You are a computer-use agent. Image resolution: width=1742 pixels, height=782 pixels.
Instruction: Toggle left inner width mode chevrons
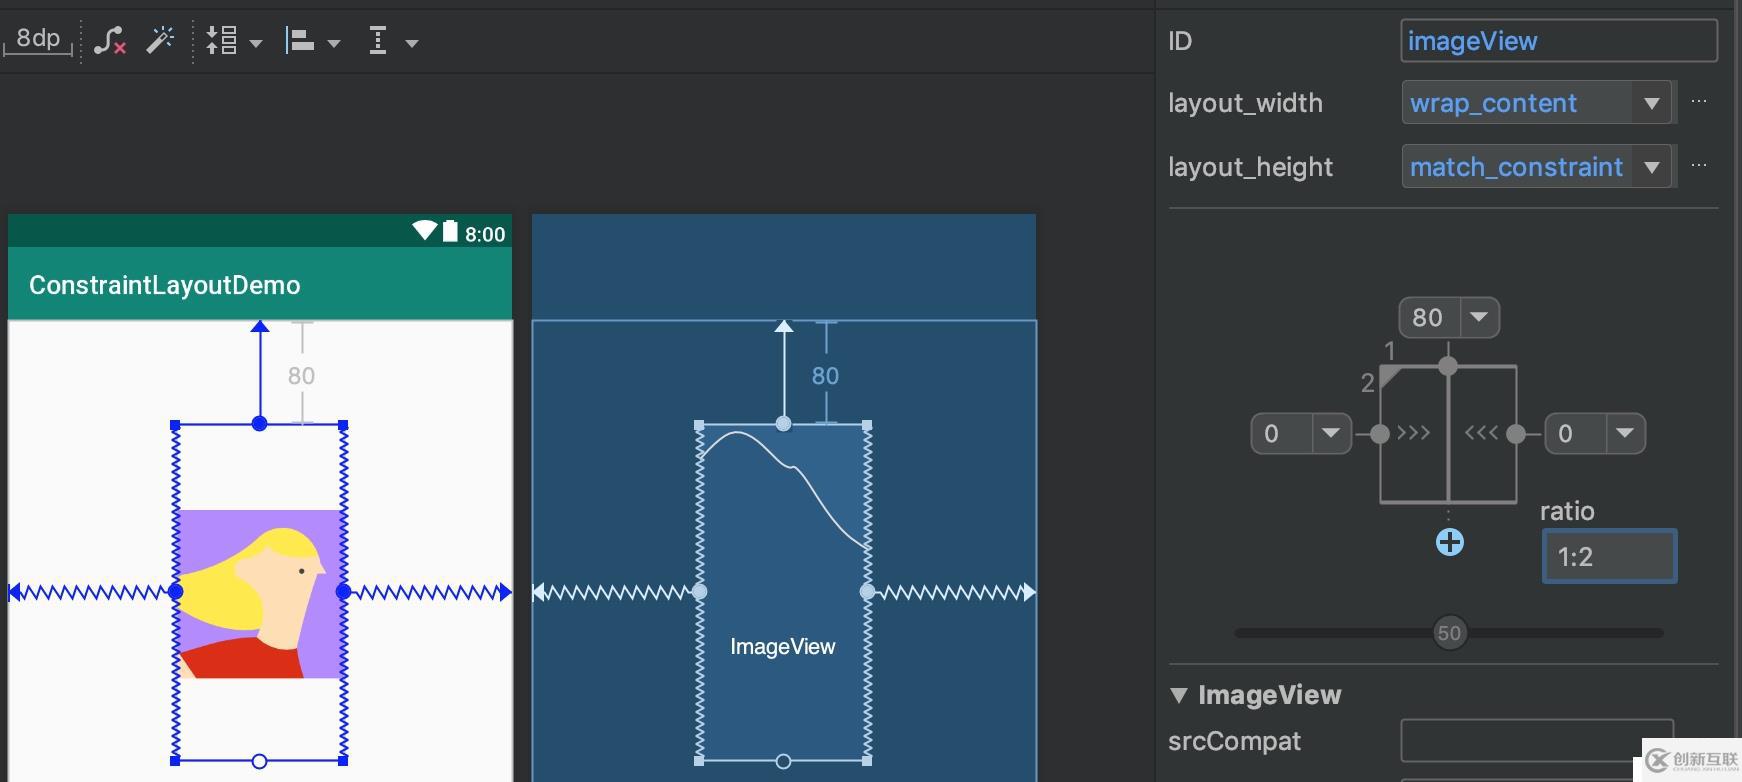[x=1413, y=433]
